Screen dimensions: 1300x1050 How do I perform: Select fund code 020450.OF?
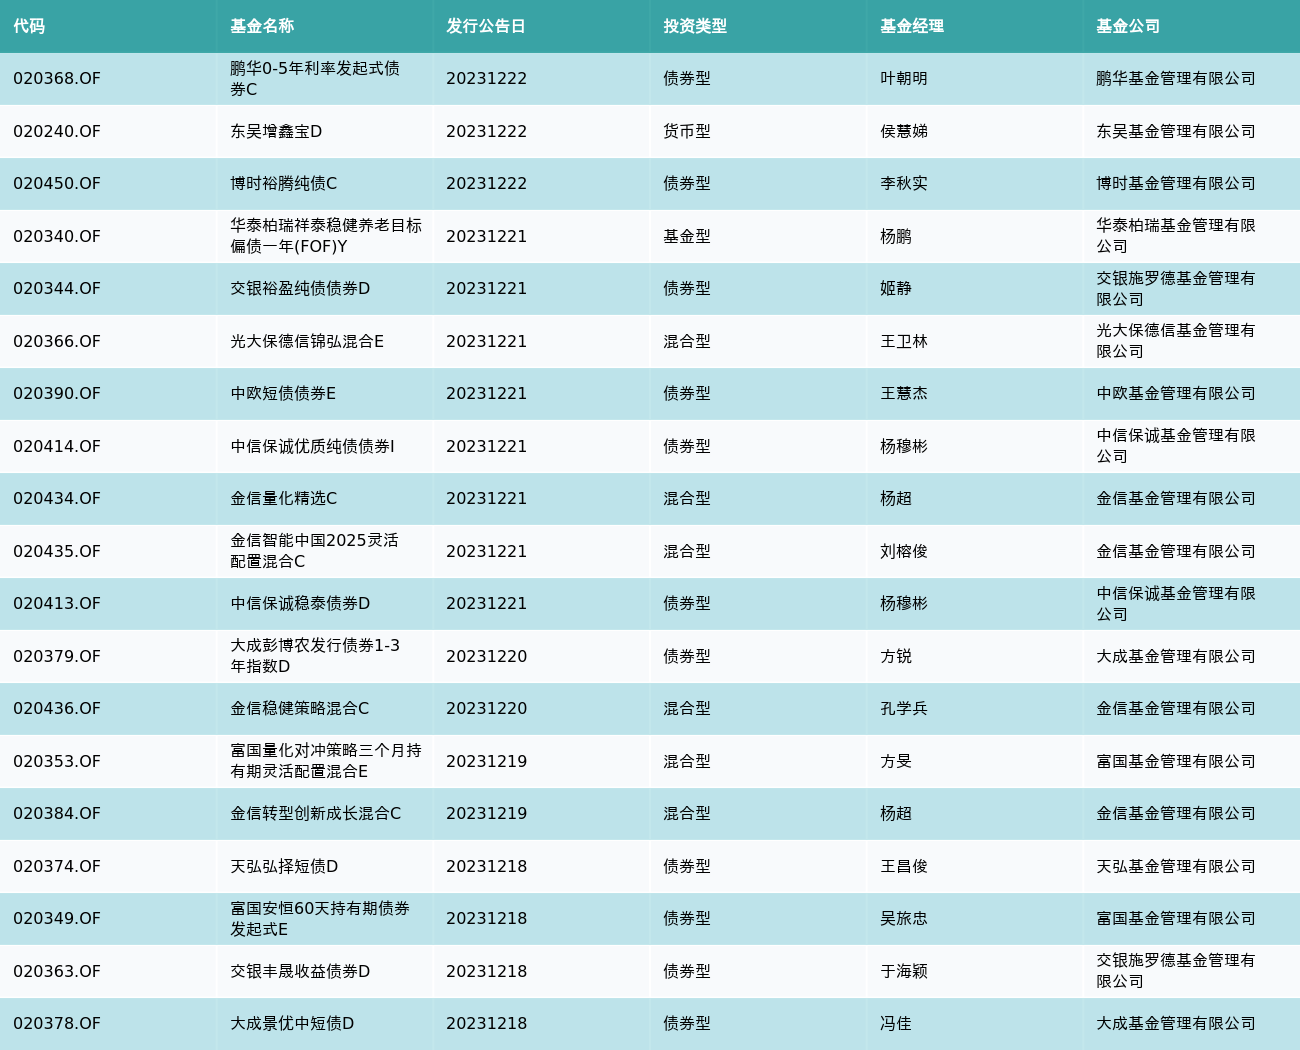57,184
